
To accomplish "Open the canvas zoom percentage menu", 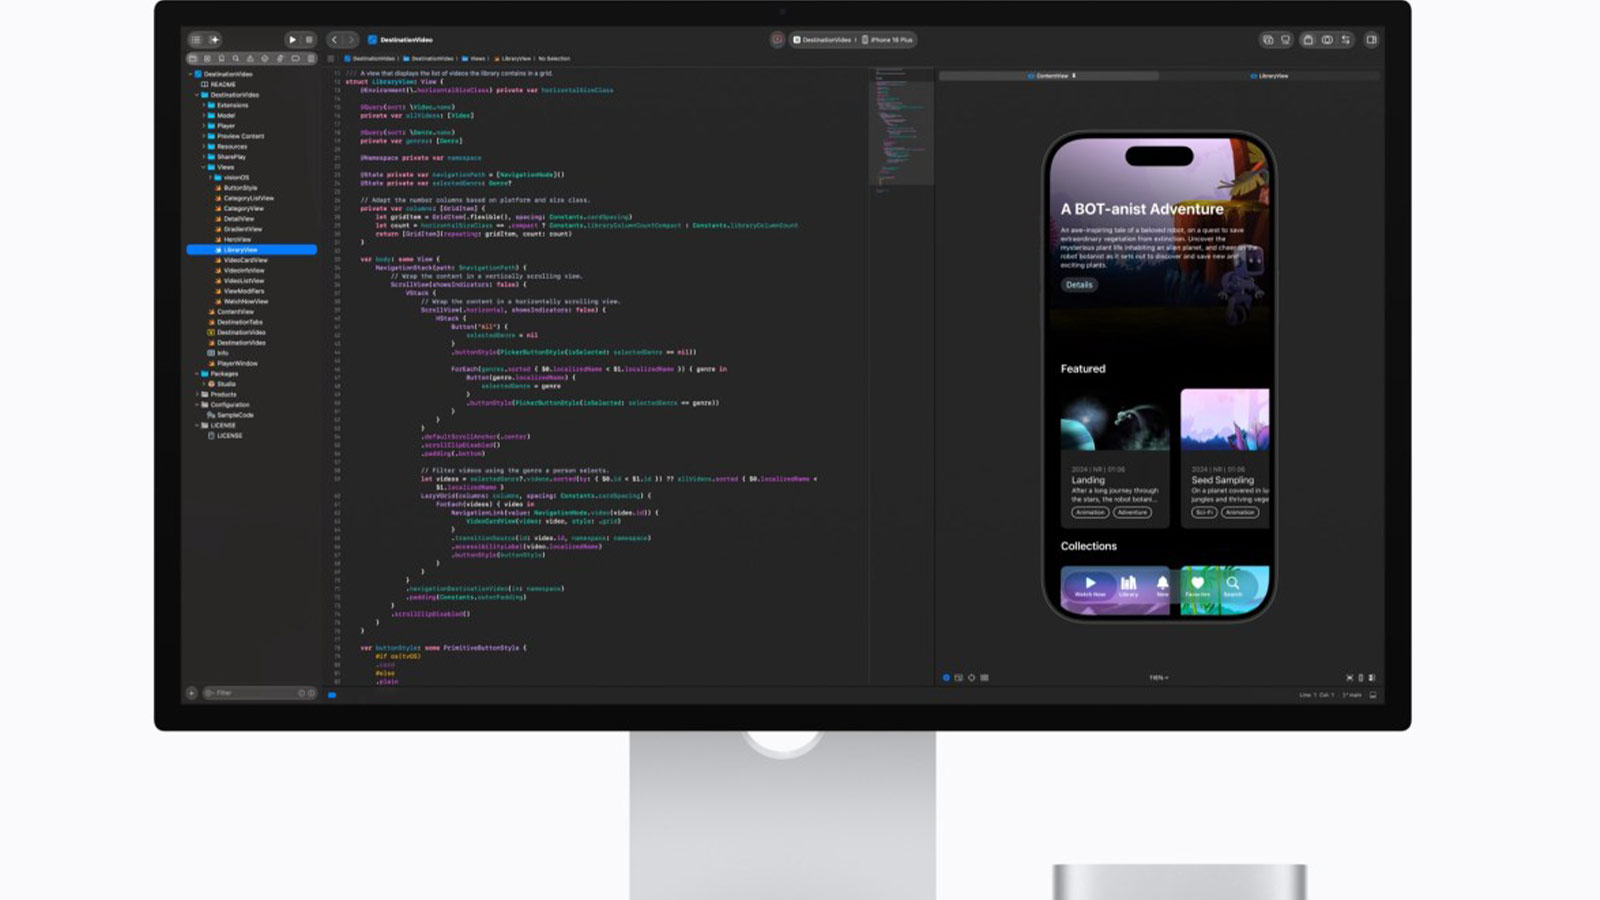I will [x=1158, y=678].
